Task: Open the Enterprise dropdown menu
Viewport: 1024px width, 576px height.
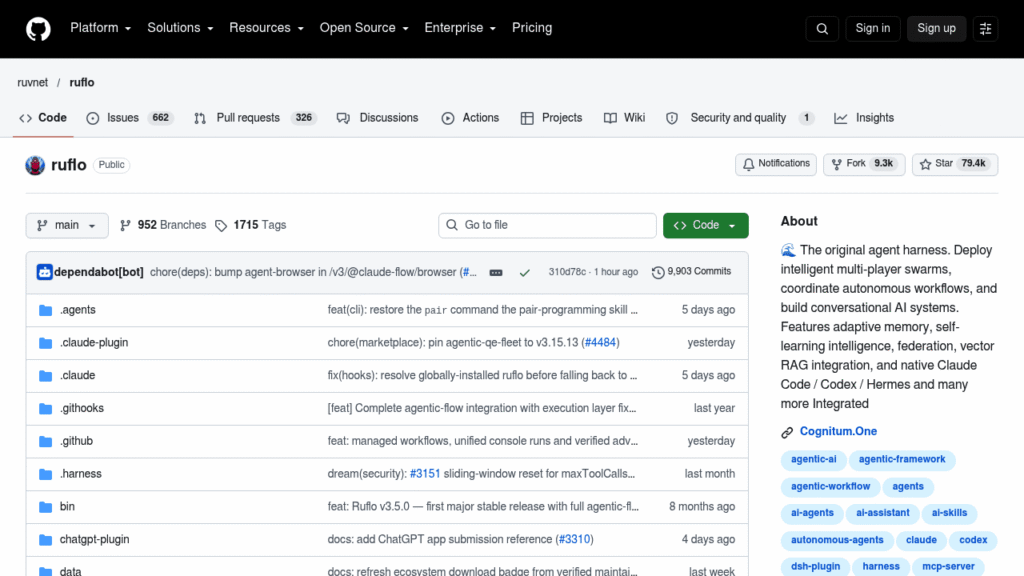Action: 460,28
